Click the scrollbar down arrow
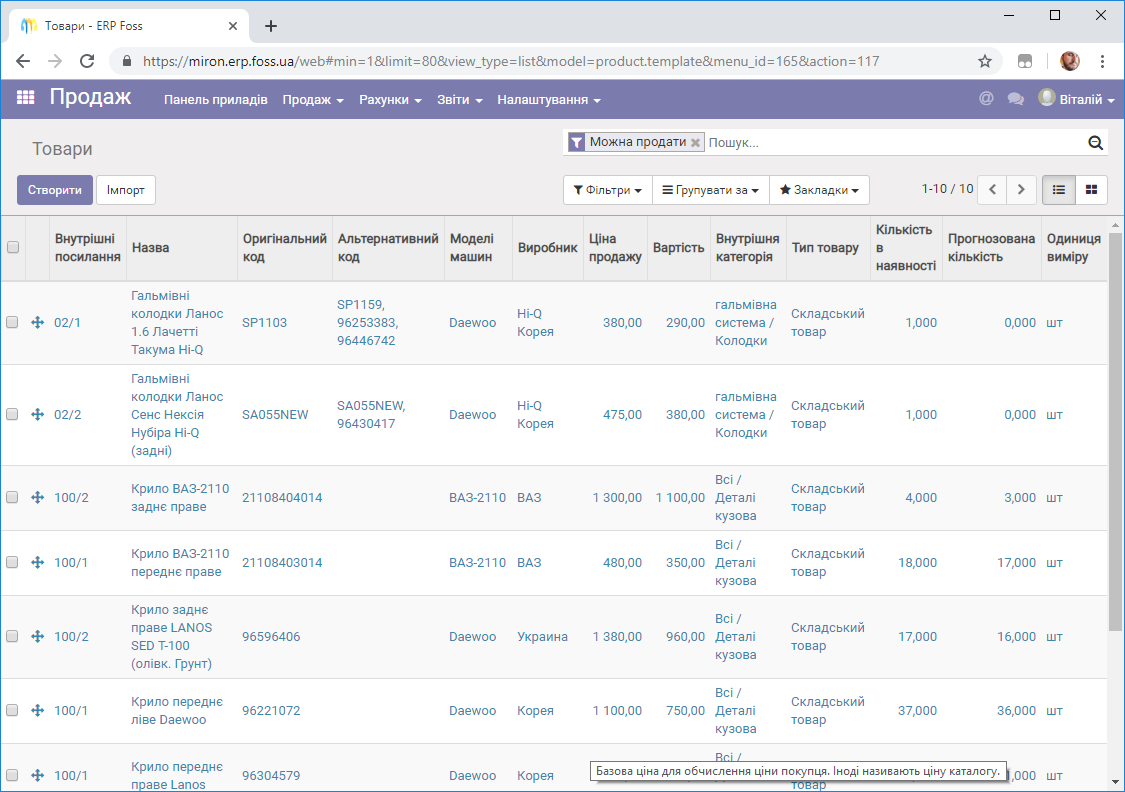1125x792 pixels. click(1115, 783)
